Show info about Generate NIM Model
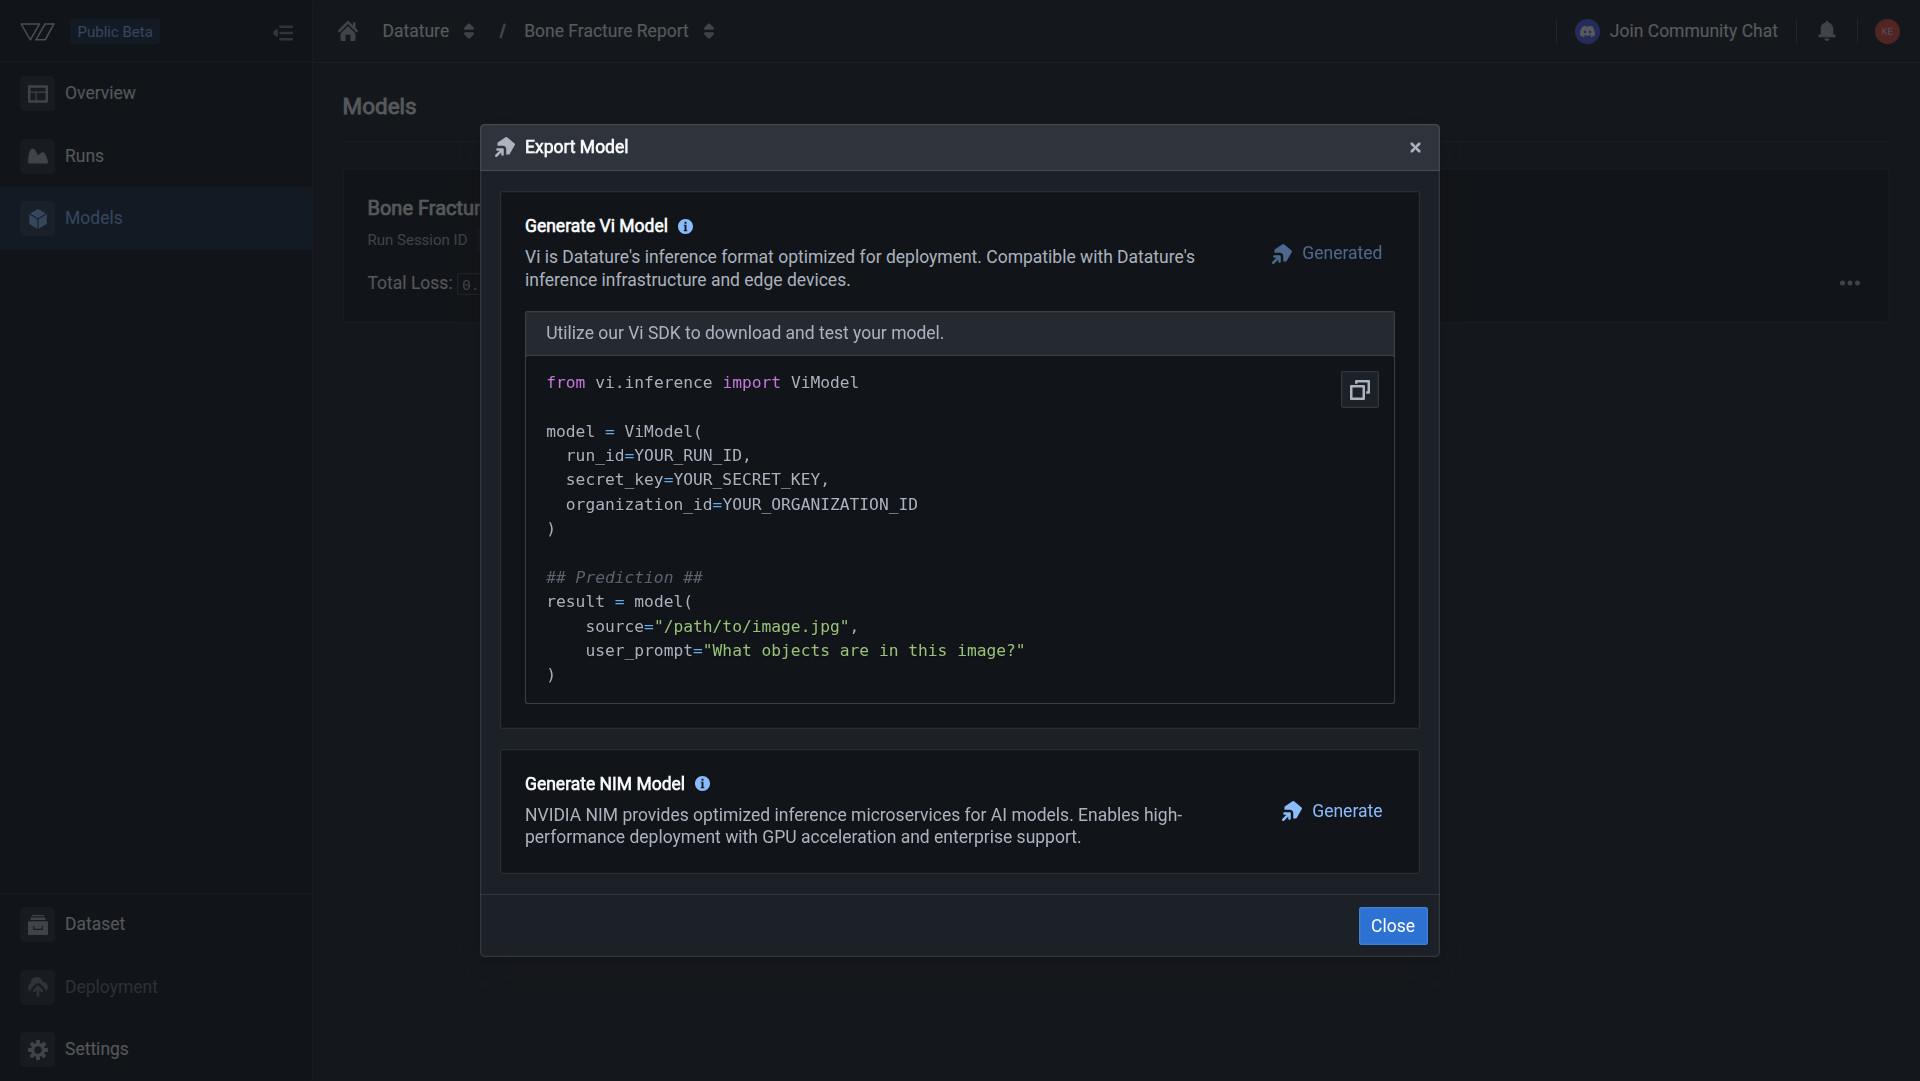The image size is (1920, 1081). click(702, 784)
